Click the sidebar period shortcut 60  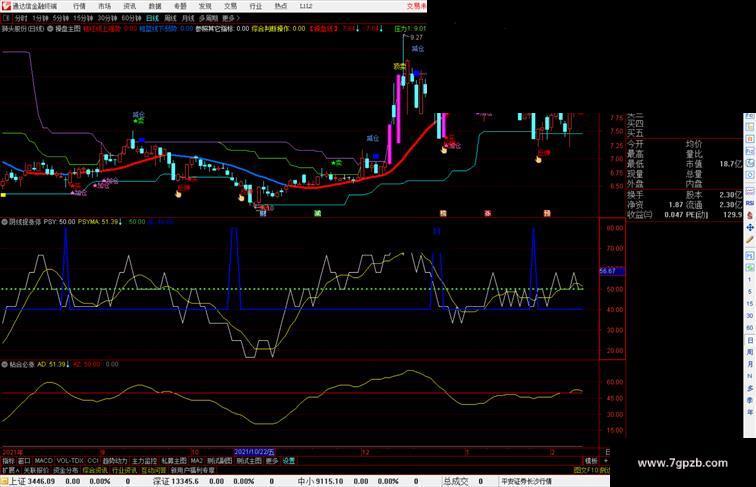[x=750, y=328]
